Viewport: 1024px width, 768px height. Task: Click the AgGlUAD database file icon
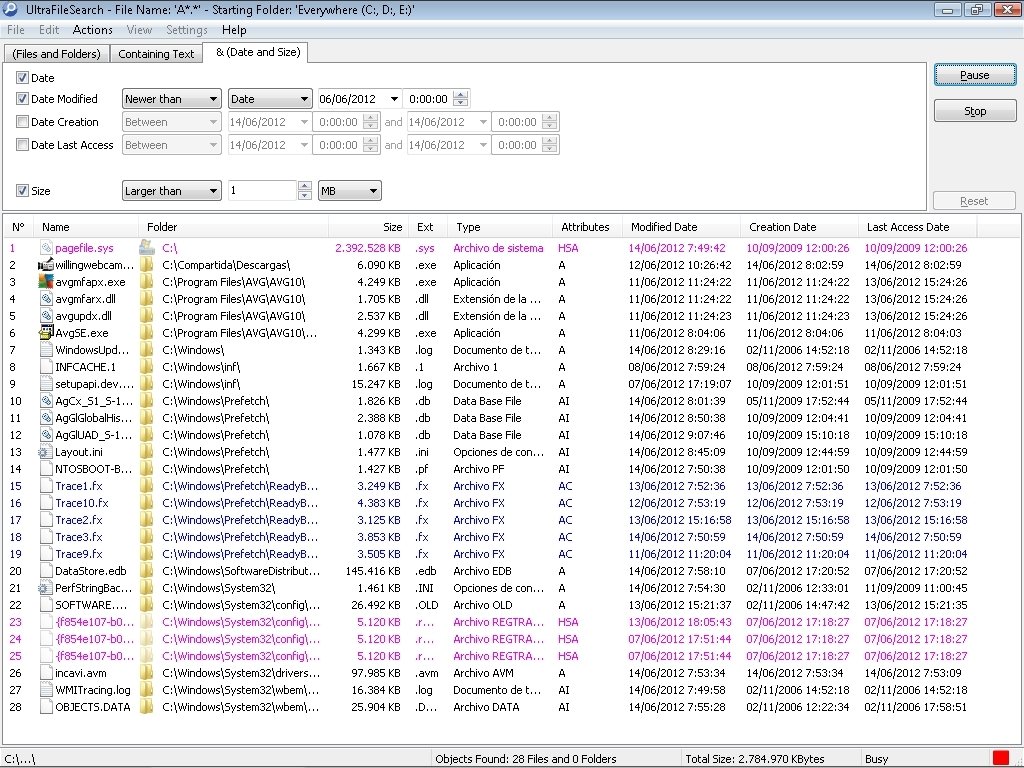coord(46,435)
